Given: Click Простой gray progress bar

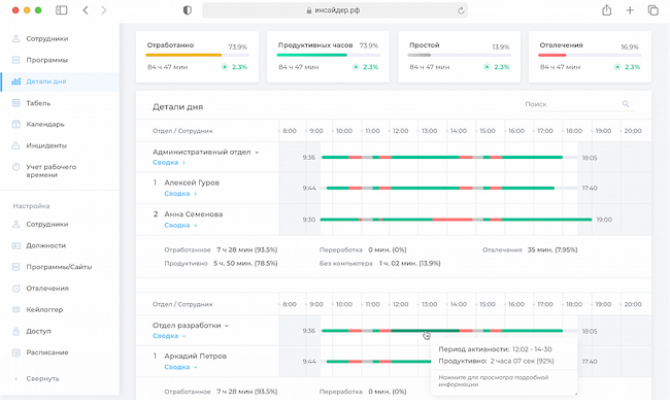Looking at the screenshot, I should click(459, 55).
